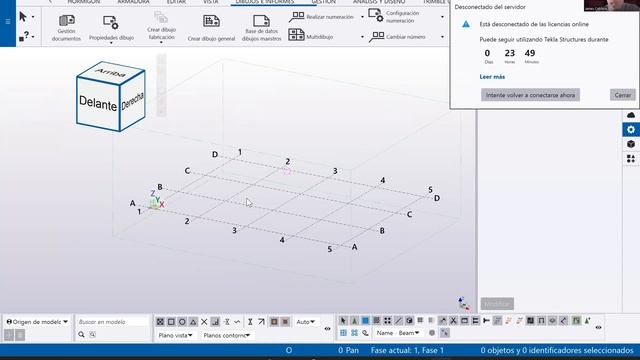The height and width of the screenshot is (360, 640).
Task: Click Cambiar número
Action: click(x=398, y=37)
